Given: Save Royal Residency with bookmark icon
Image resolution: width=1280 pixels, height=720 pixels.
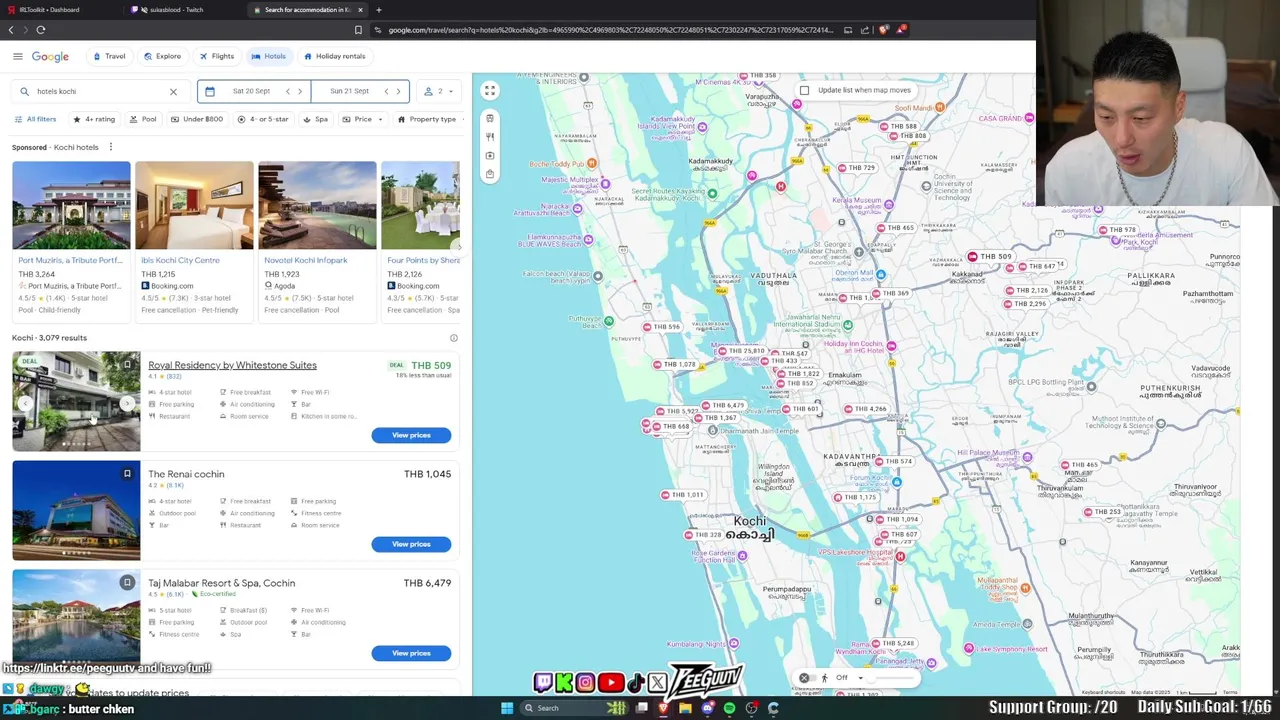Looking at the screenshot, I should 127,364.
